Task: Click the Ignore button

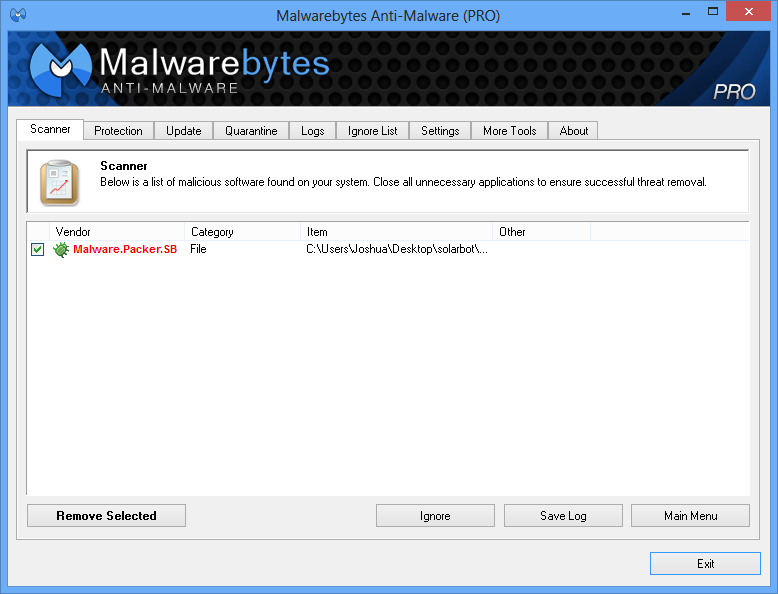Action: coord(435,516)
